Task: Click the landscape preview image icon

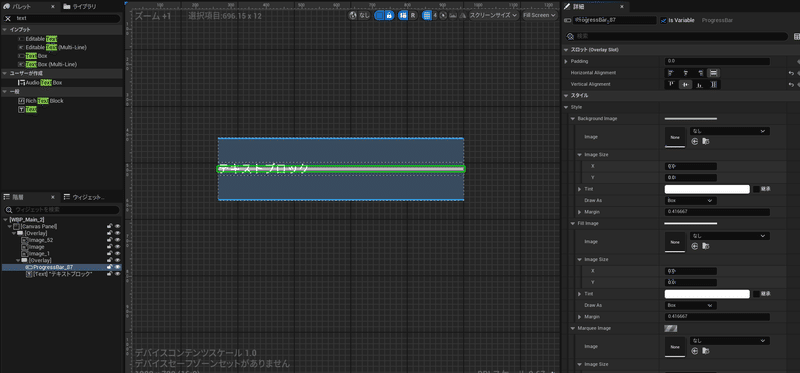Action: point(453,15)
